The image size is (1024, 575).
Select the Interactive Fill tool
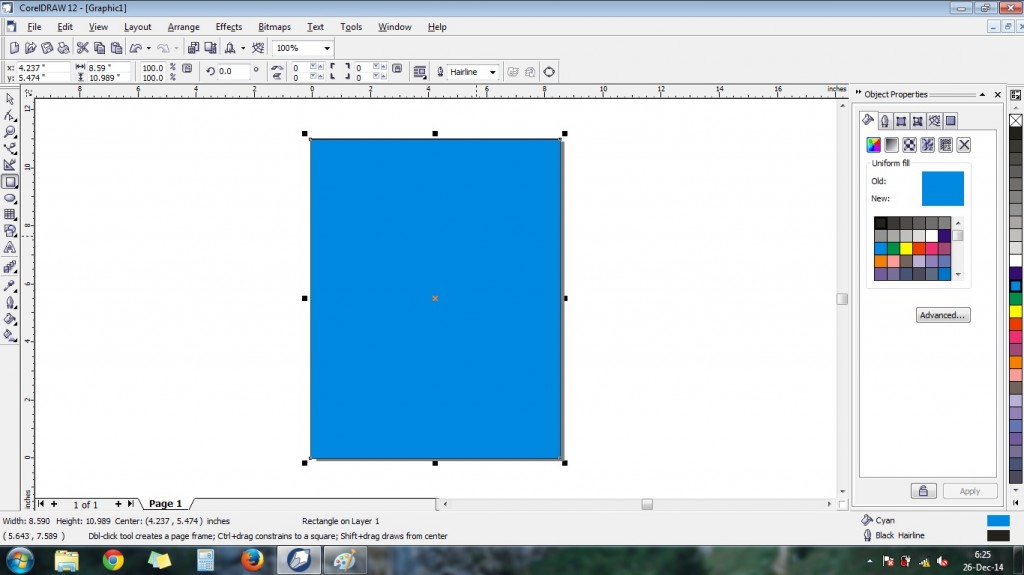(10, 336)
